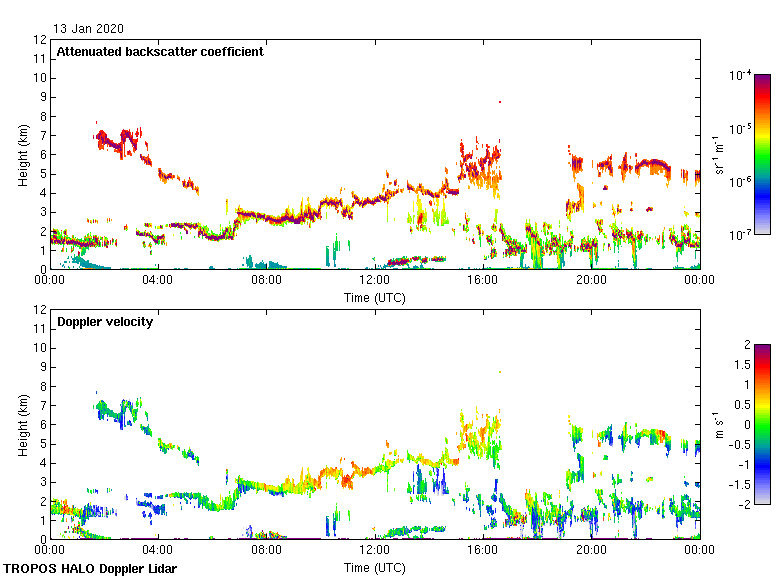
Task: Click the 10^-4 label on the backscatter color bar
Action: pos(740,76)
